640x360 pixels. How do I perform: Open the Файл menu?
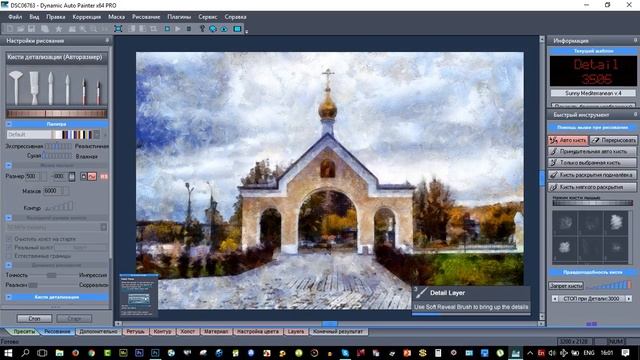pyautogui.click(x=15, y=17)
